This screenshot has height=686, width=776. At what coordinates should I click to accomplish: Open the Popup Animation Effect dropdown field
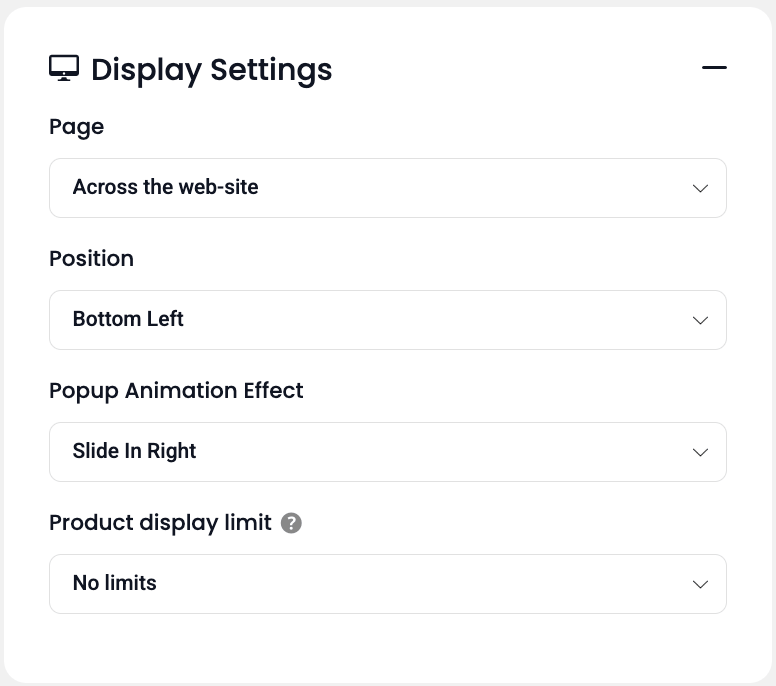[x=387, y=452]
